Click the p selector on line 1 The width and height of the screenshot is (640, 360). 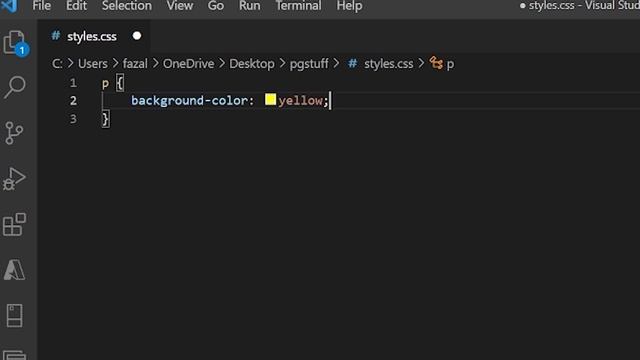pos(105,84)
